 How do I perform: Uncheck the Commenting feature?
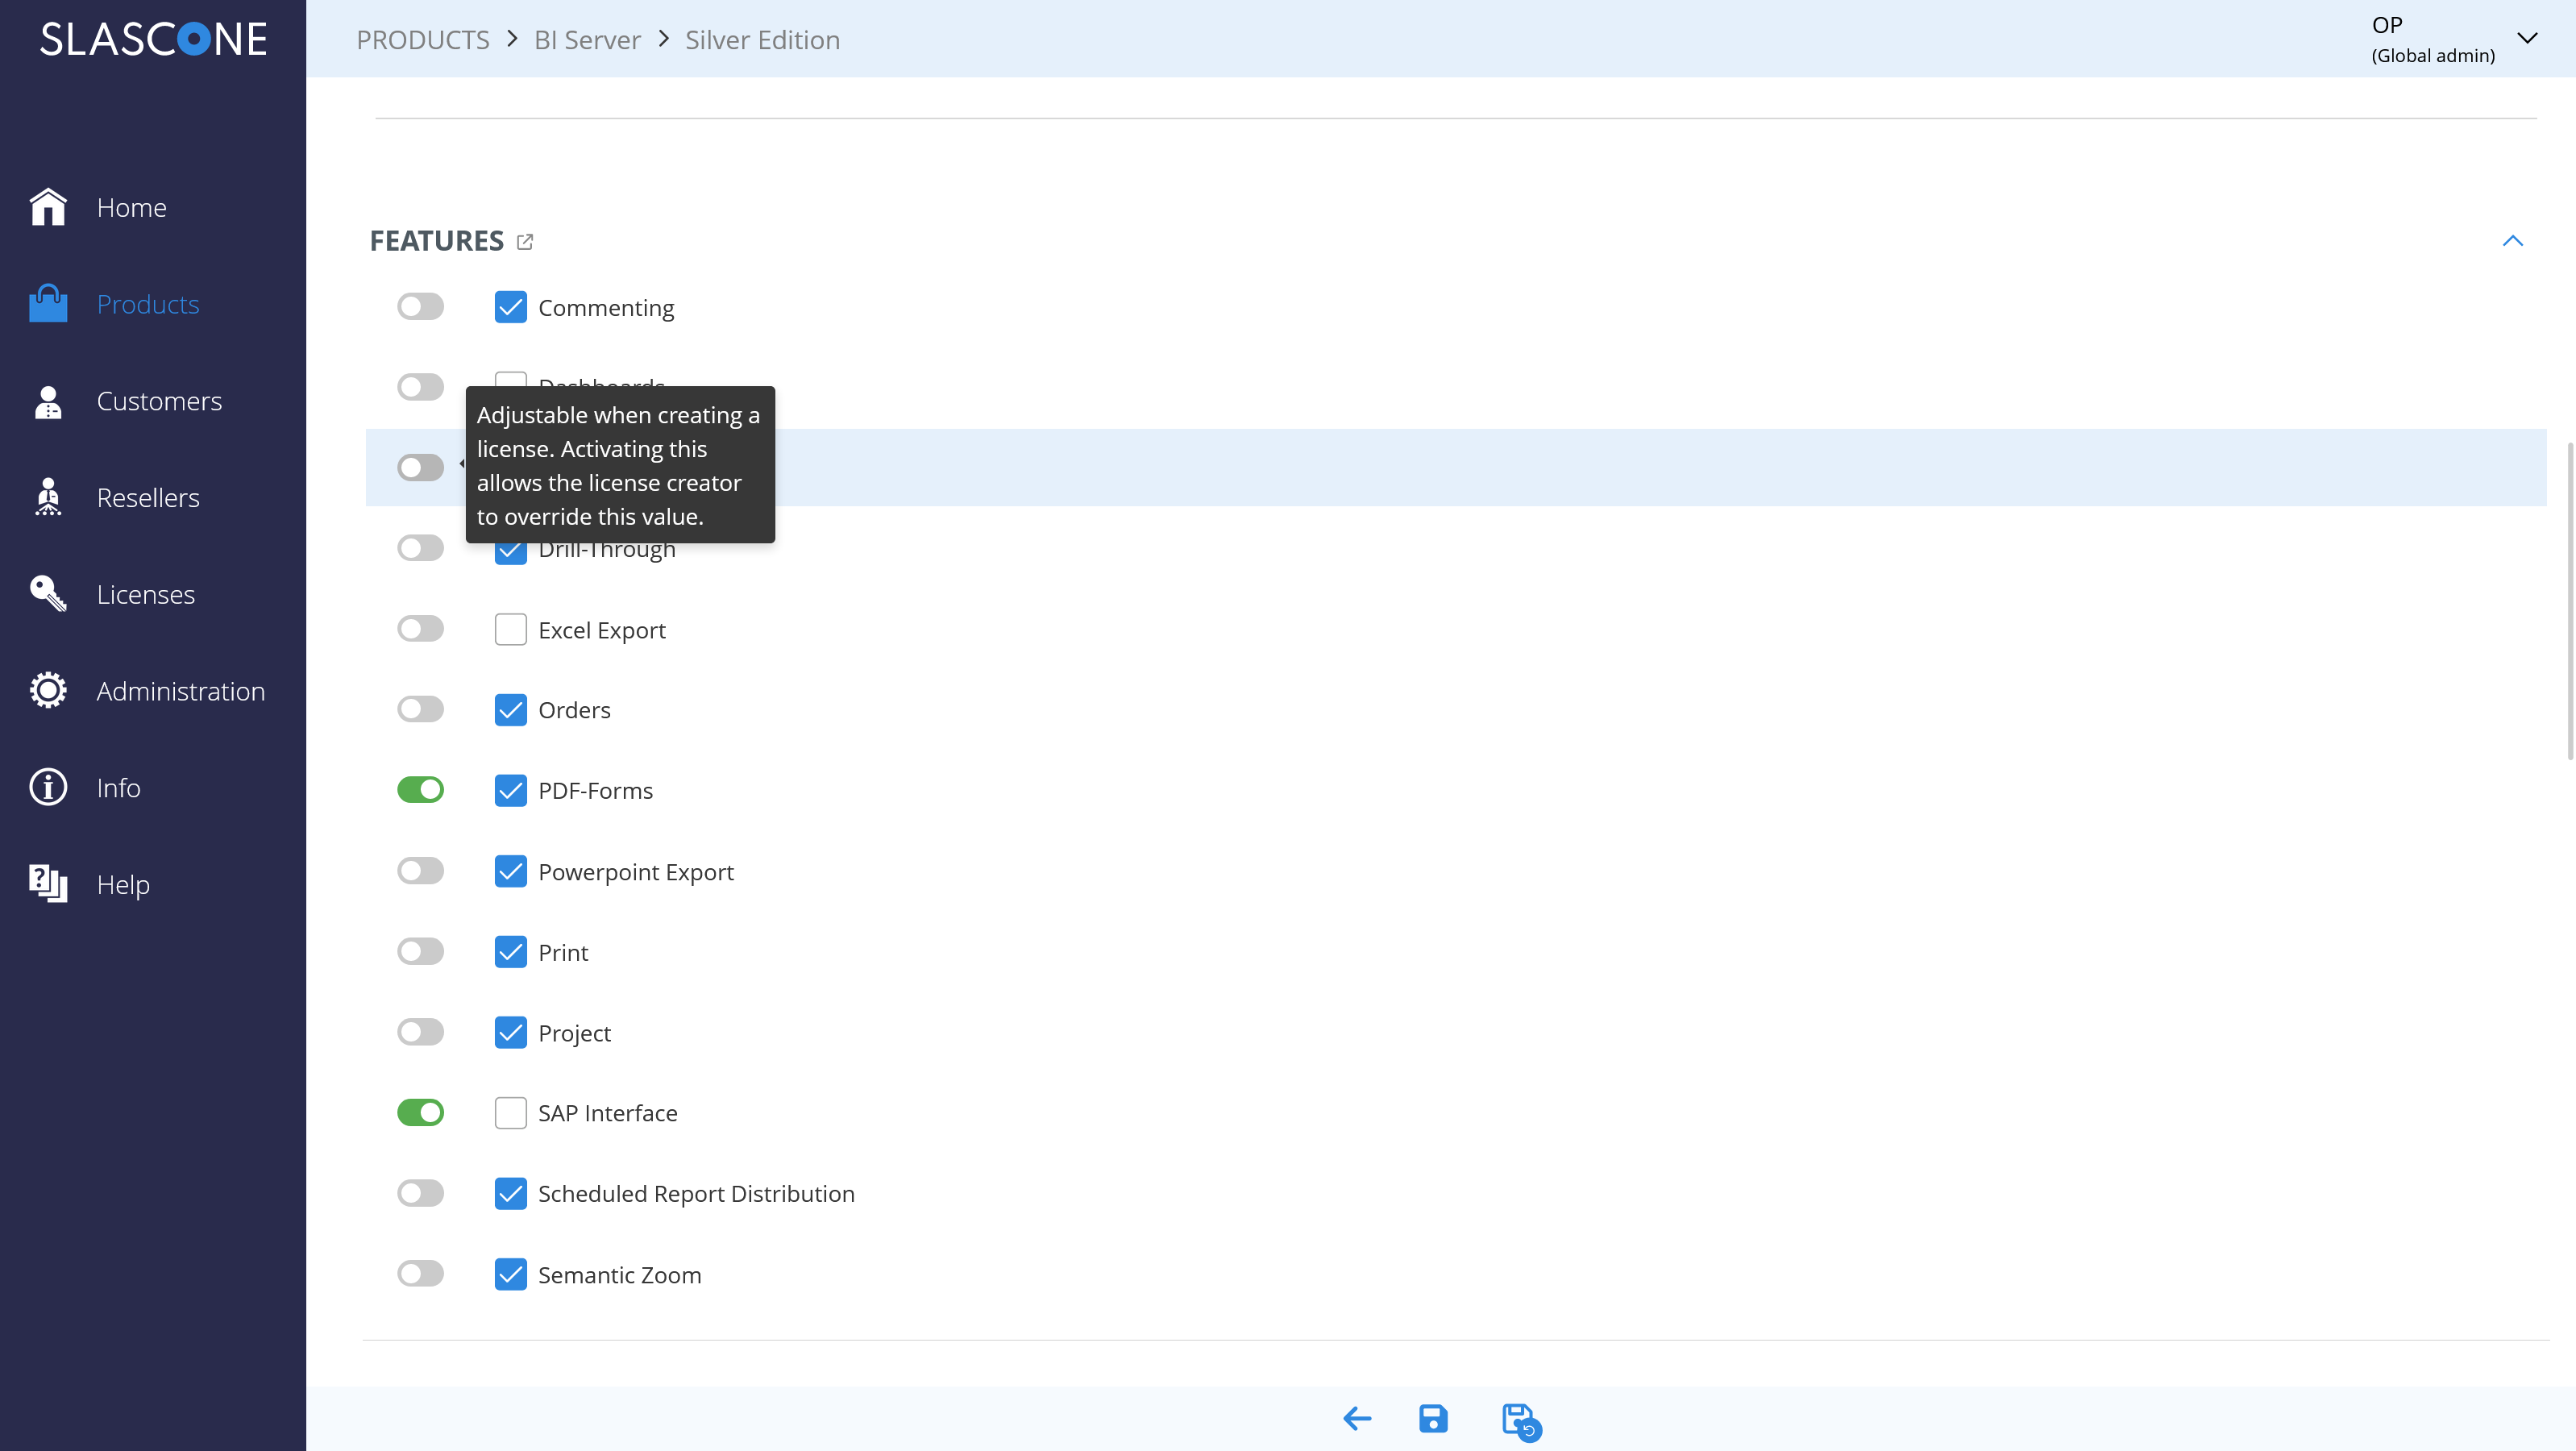pos(511,306)
